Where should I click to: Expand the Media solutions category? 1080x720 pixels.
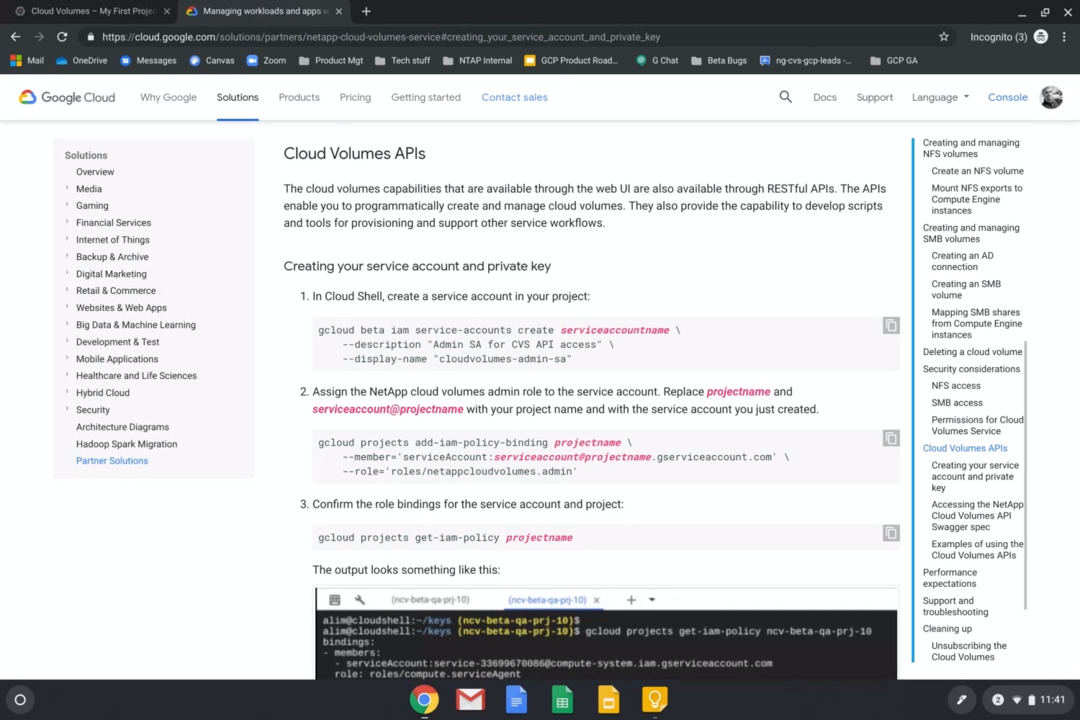(68, 189)
